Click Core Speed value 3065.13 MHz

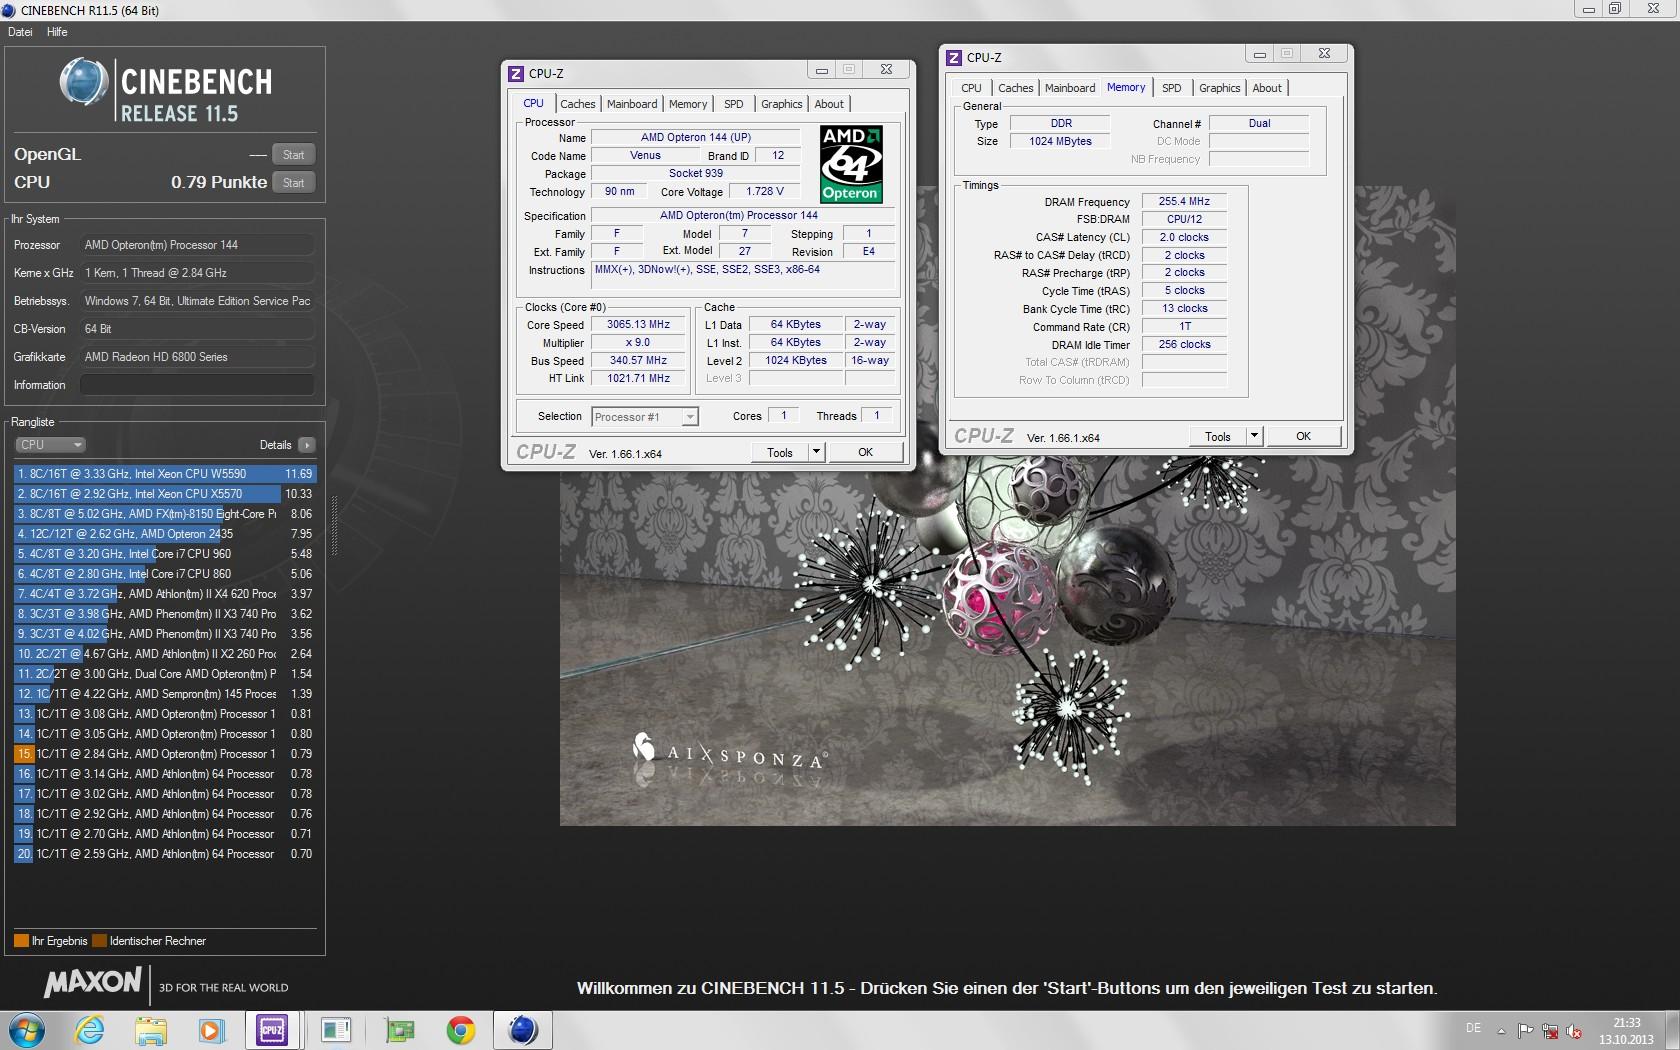pos(638,325)
